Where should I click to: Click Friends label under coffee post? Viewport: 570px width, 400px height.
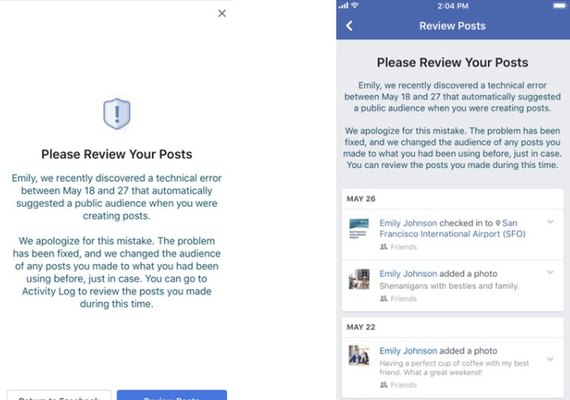(404, 385)
